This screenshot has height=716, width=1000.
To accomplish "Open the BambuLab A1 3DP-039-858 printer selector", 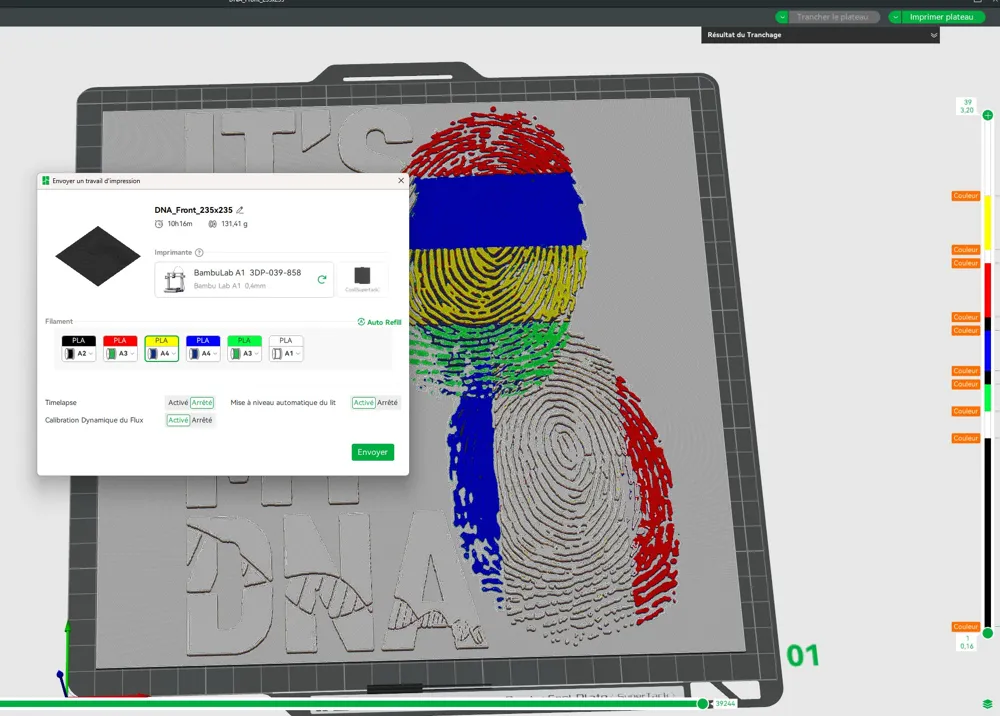I will [x=244, y=279].
